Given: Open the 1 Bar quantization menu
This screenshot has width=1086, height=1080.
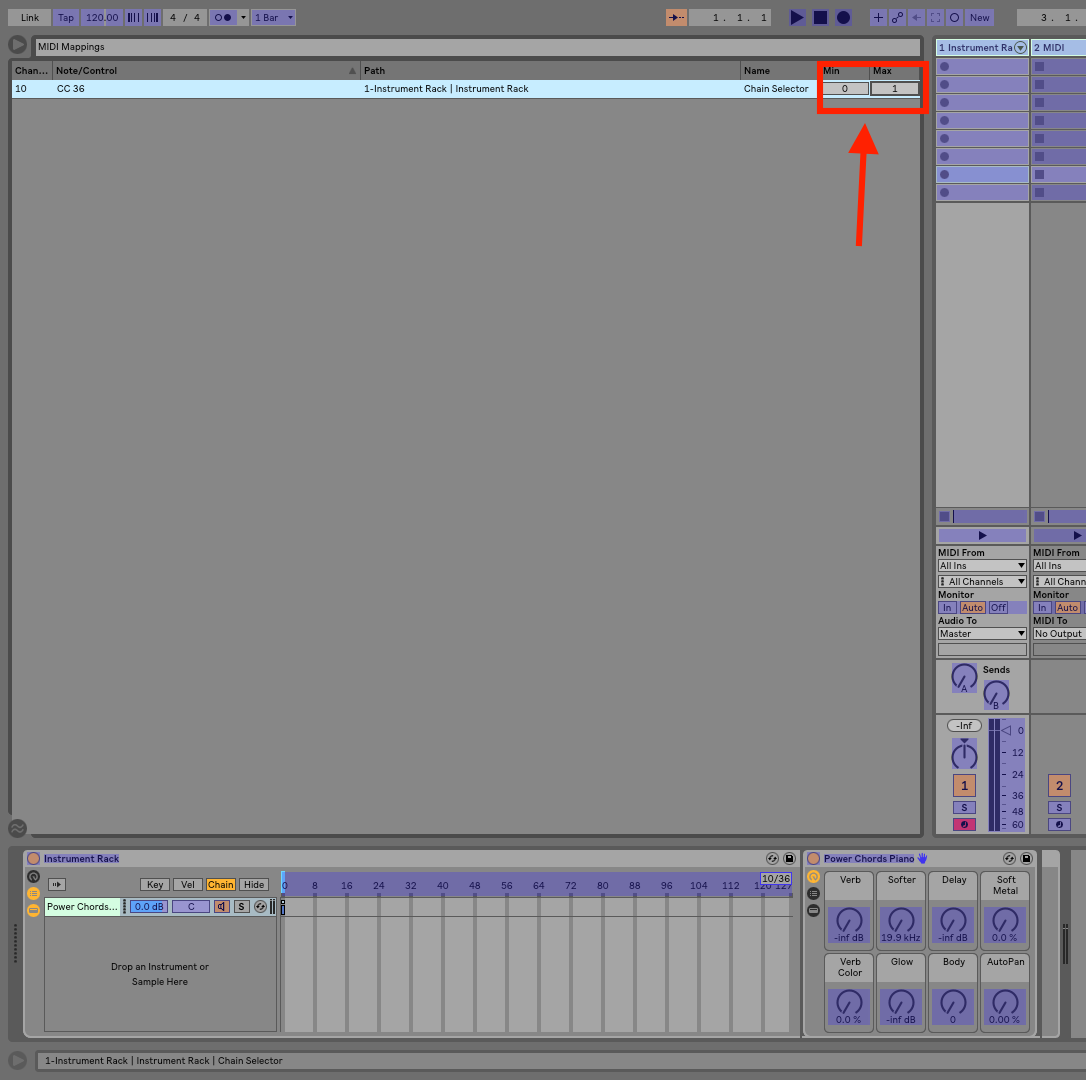Looking at the screenshot, I should click(274, 17).
